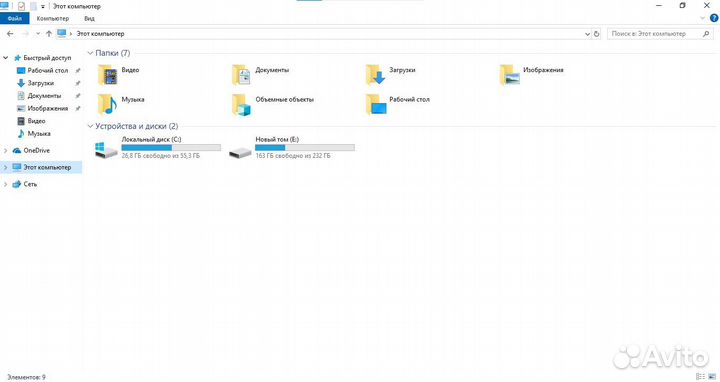Select Сеть in navigation pane
720x382 pixels.
pyautogui.click(x=25, y=184)
